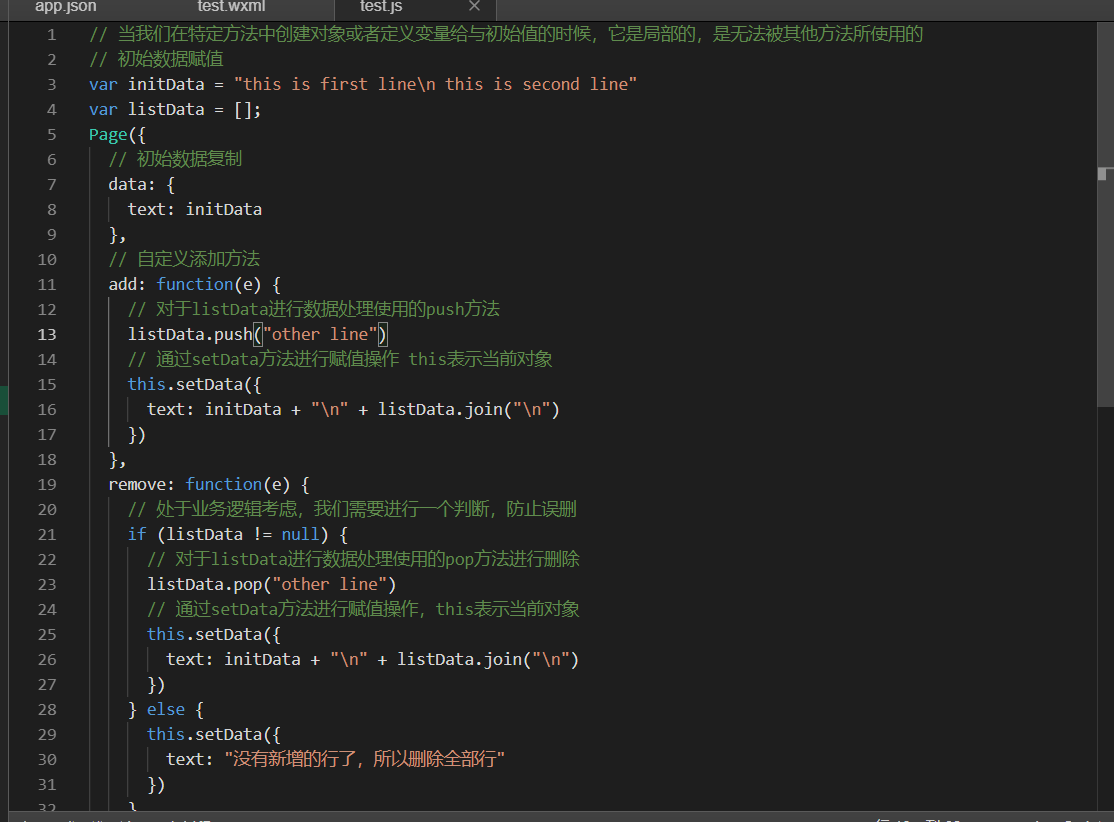Image resolution: width=1114 pixels, height=822 pixels.
Task: Switch to the test.wxml tab
Action: 231,7
